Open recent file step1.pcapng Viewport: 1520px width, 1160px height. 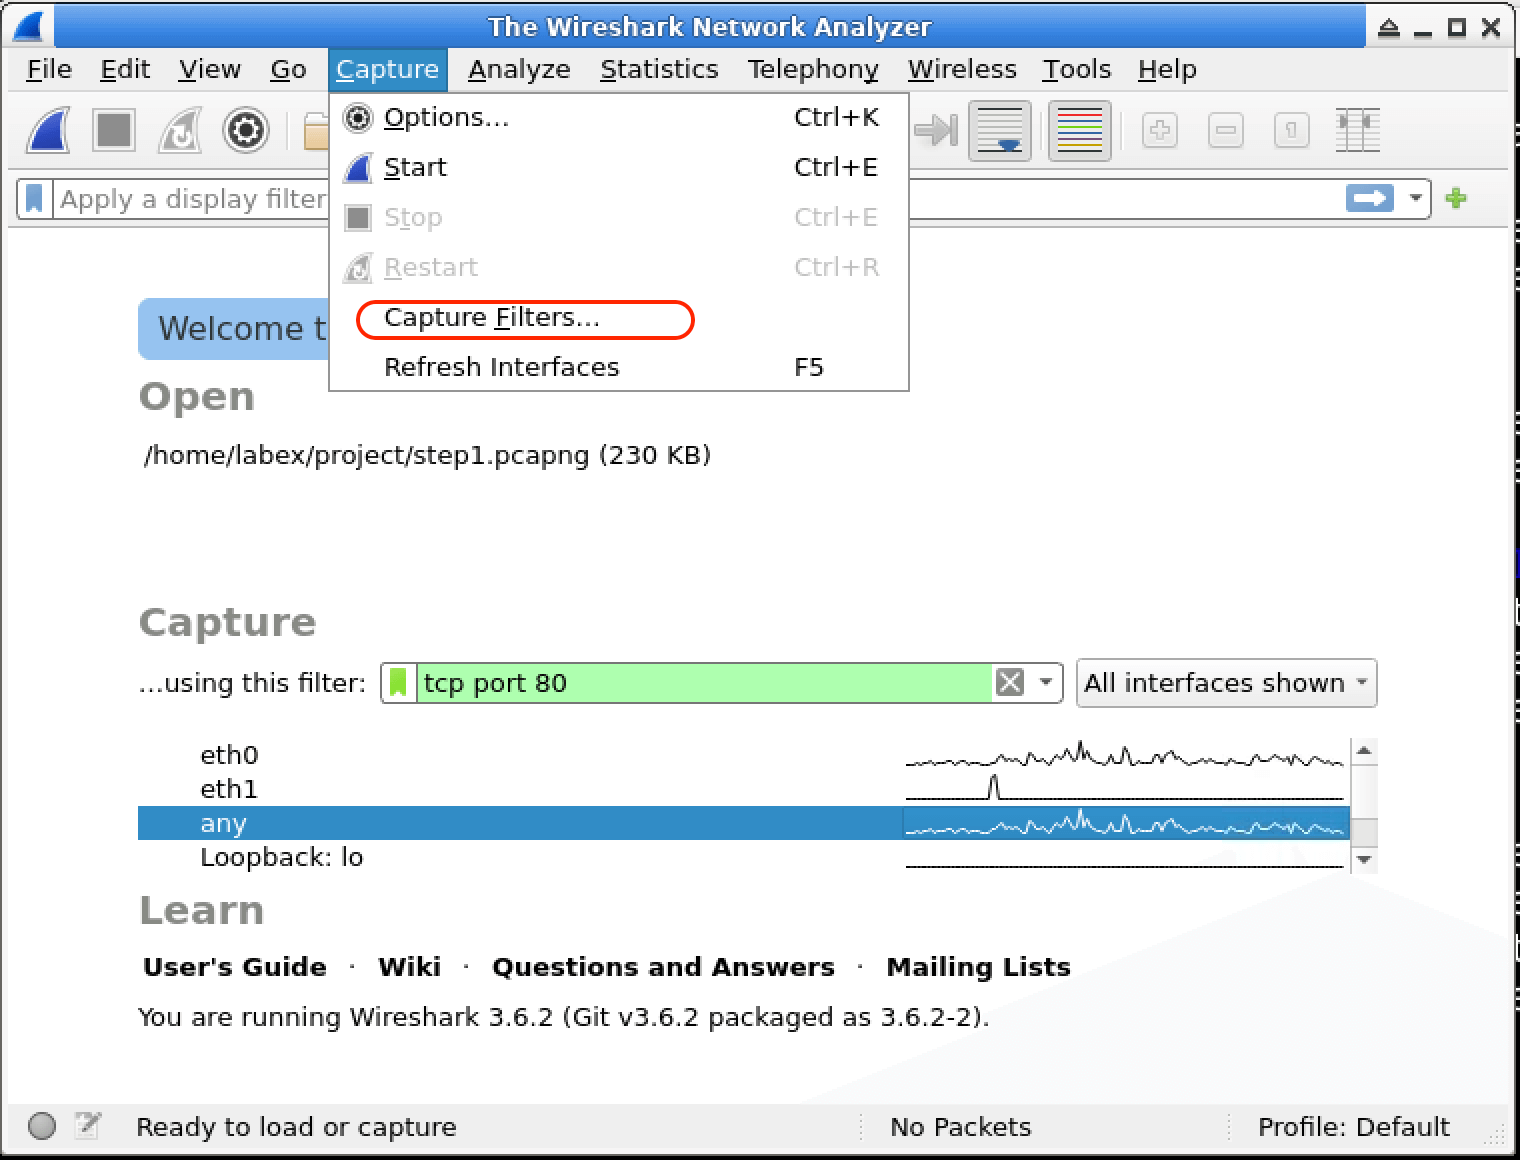tap(427, 456)
